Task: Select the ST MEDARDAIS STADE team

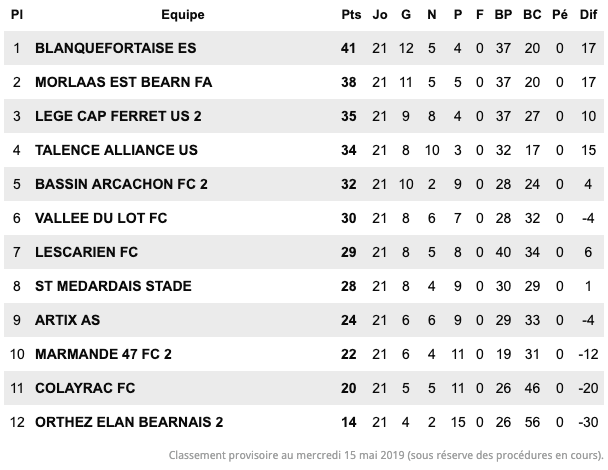Action: (x=113, y=286)
